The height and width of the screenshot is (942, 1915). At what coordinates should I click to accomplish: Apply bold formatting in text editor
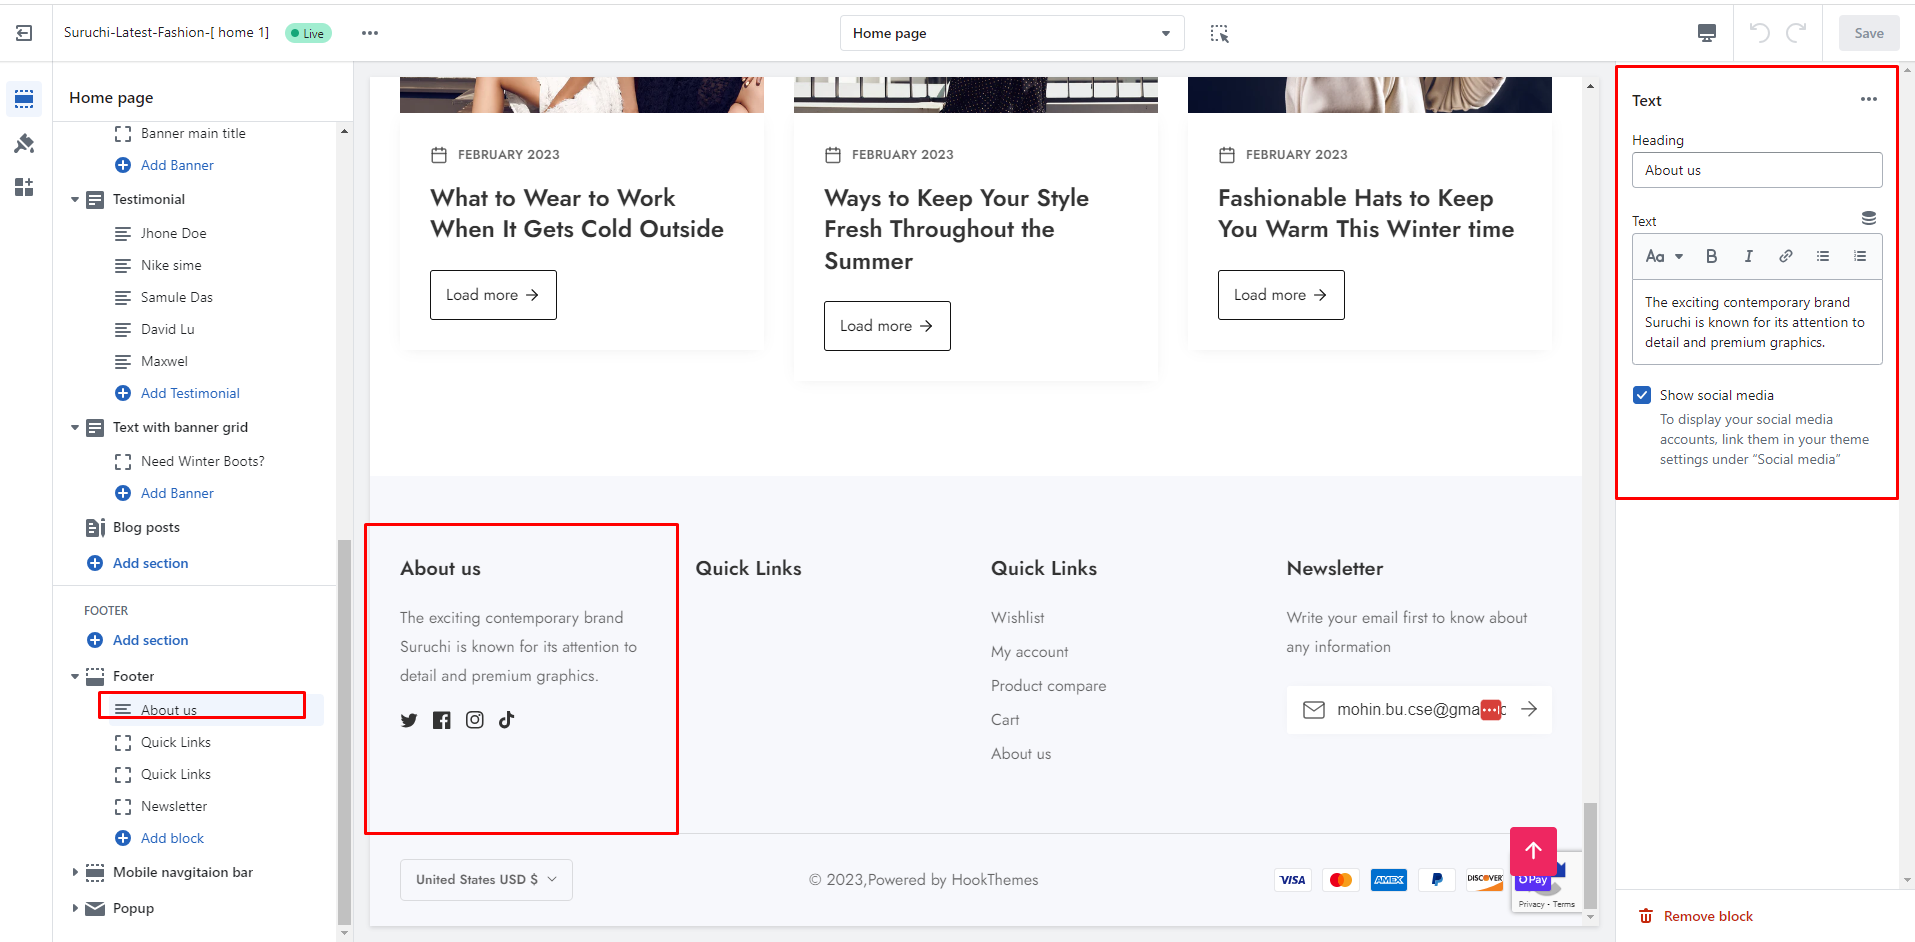click(x=1711, y=256)
